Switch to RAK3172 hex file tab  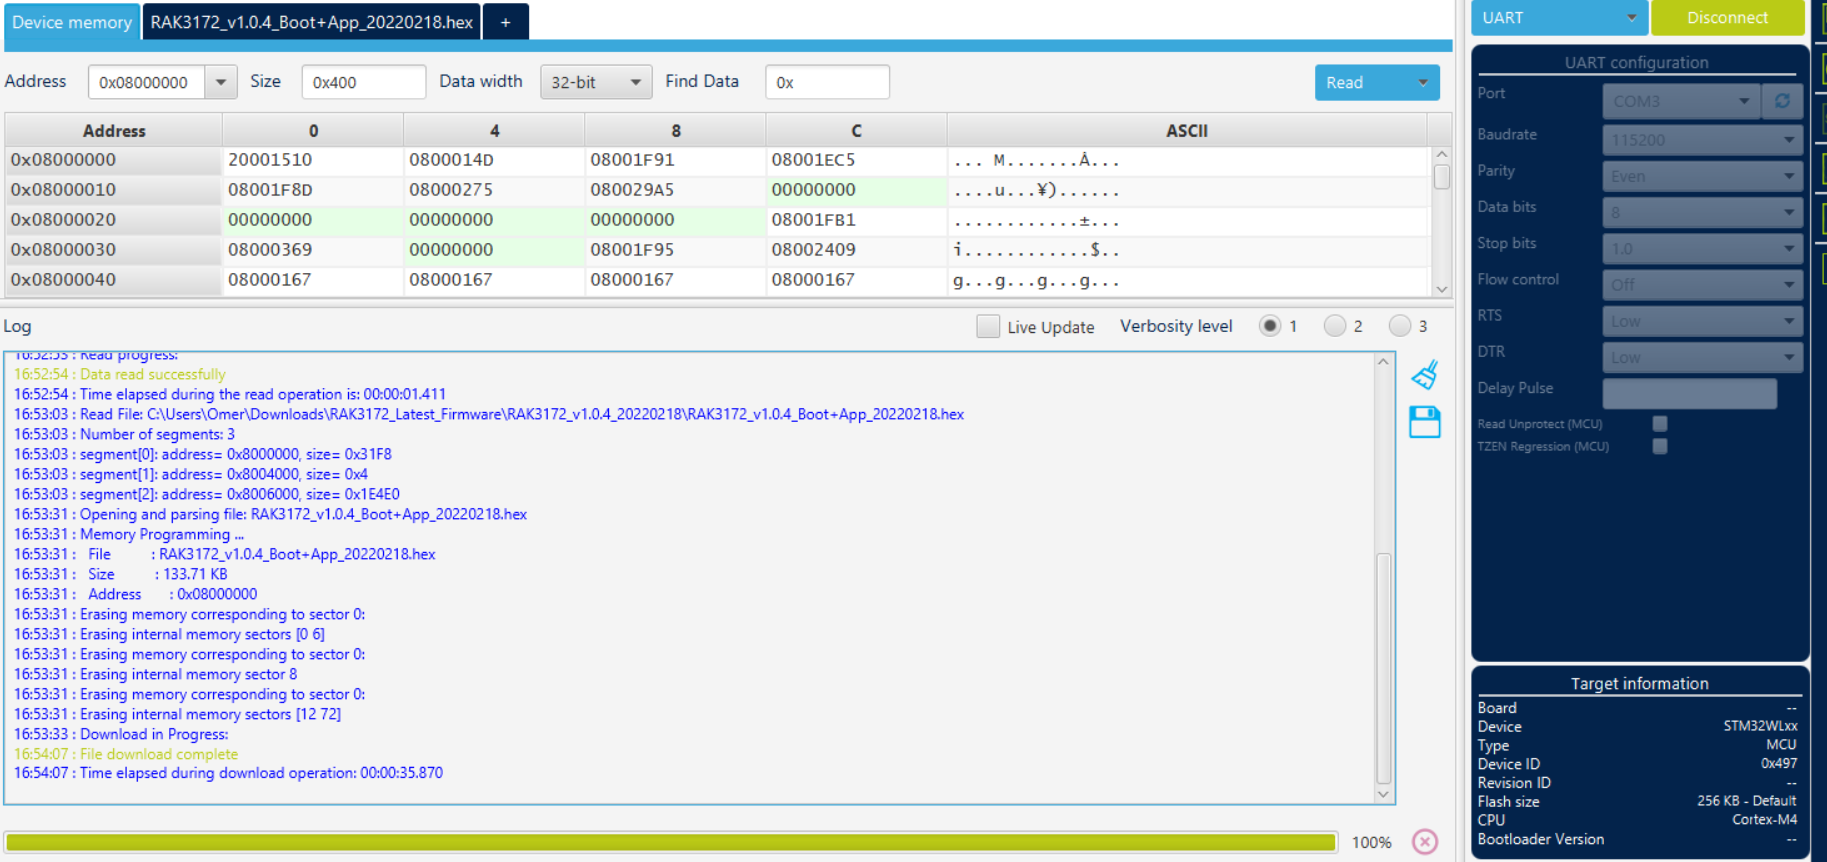point(311,22)
